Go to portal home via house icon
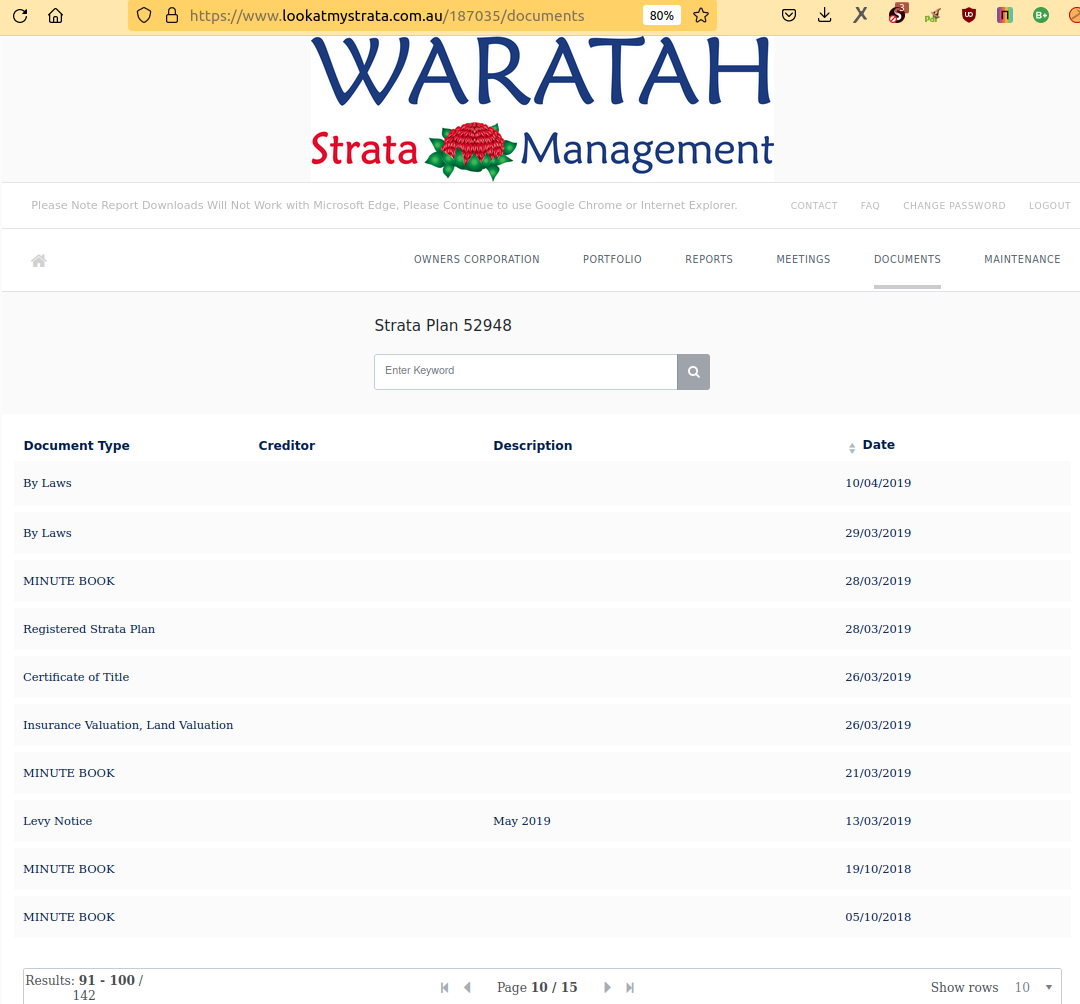This screenshot has width=1080, height=1004. pos(39,260)
